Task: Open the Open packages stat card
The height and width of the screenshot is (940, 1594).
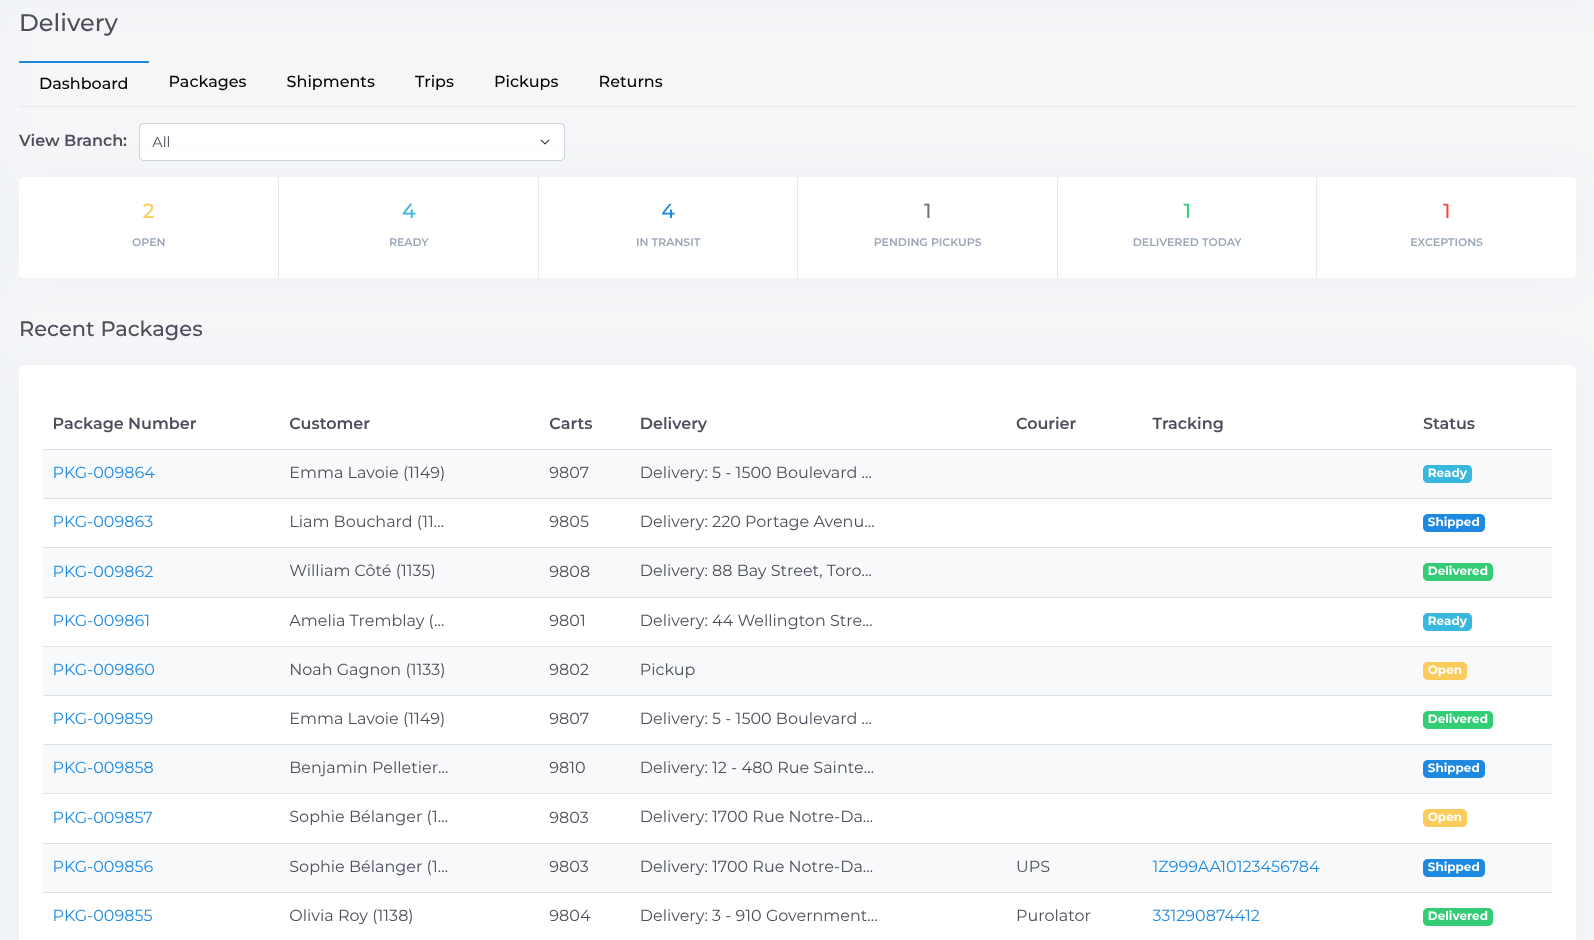Action: (x=148, y=227)
